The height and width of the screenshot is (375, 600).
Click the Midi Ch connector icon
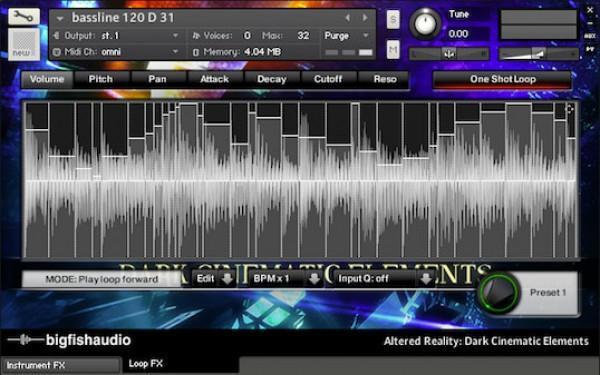click(57, 52)
